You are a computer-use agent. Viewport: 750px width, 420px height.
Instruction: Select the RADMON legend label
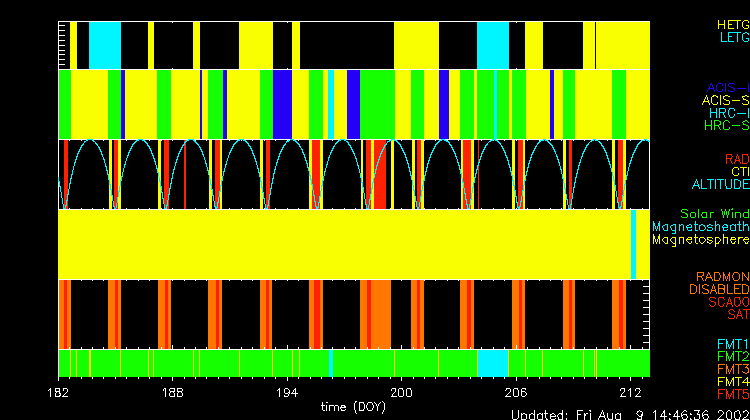pyautogui.click(x=723, y=277)
